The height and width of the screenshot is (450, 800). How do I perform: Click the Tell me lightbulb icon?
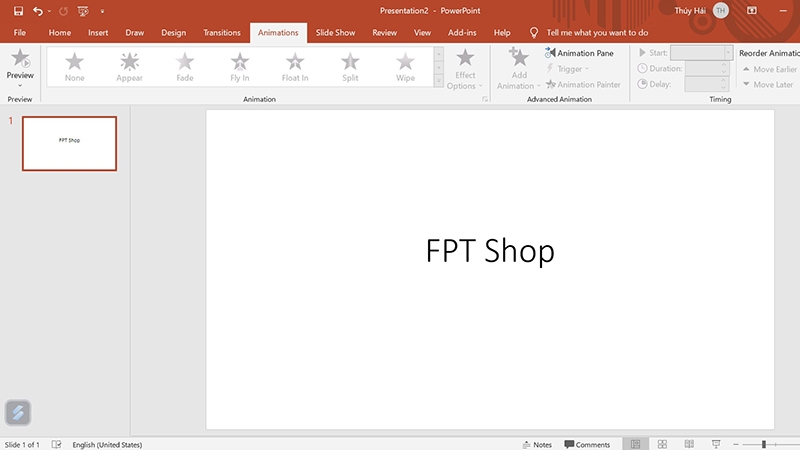[534, 33]
